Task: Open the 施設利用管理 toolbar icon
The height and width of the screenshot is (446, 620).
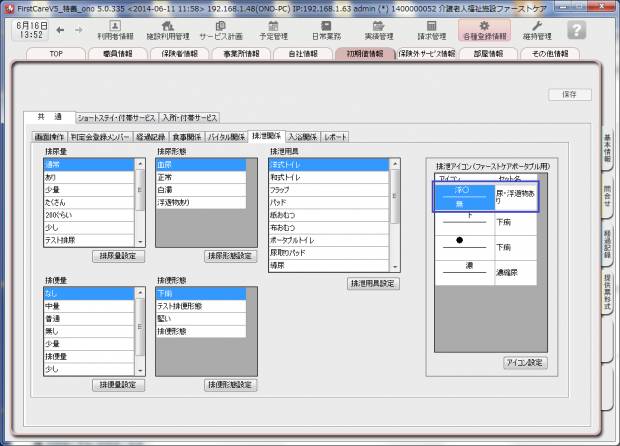Action: point(167,30)
